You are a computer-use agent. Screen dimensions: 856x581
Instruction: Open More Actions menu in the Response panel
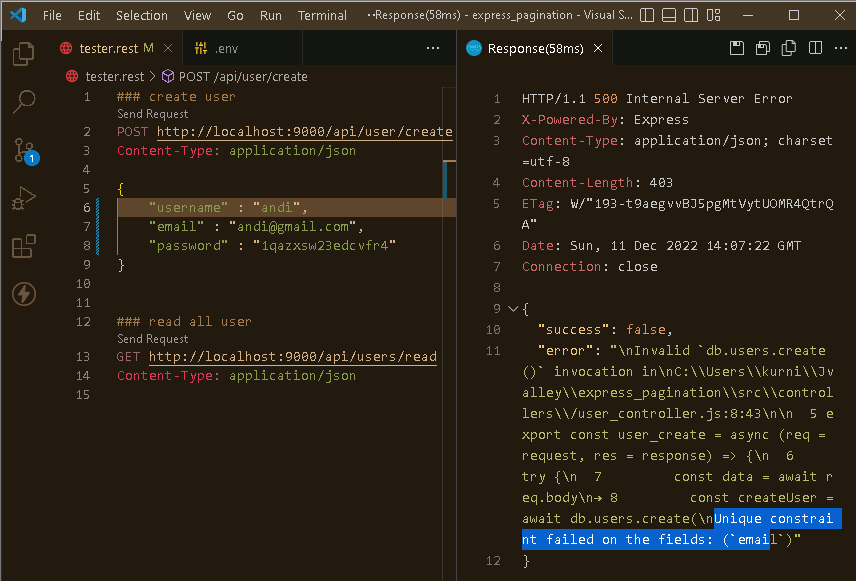(841, 48)
